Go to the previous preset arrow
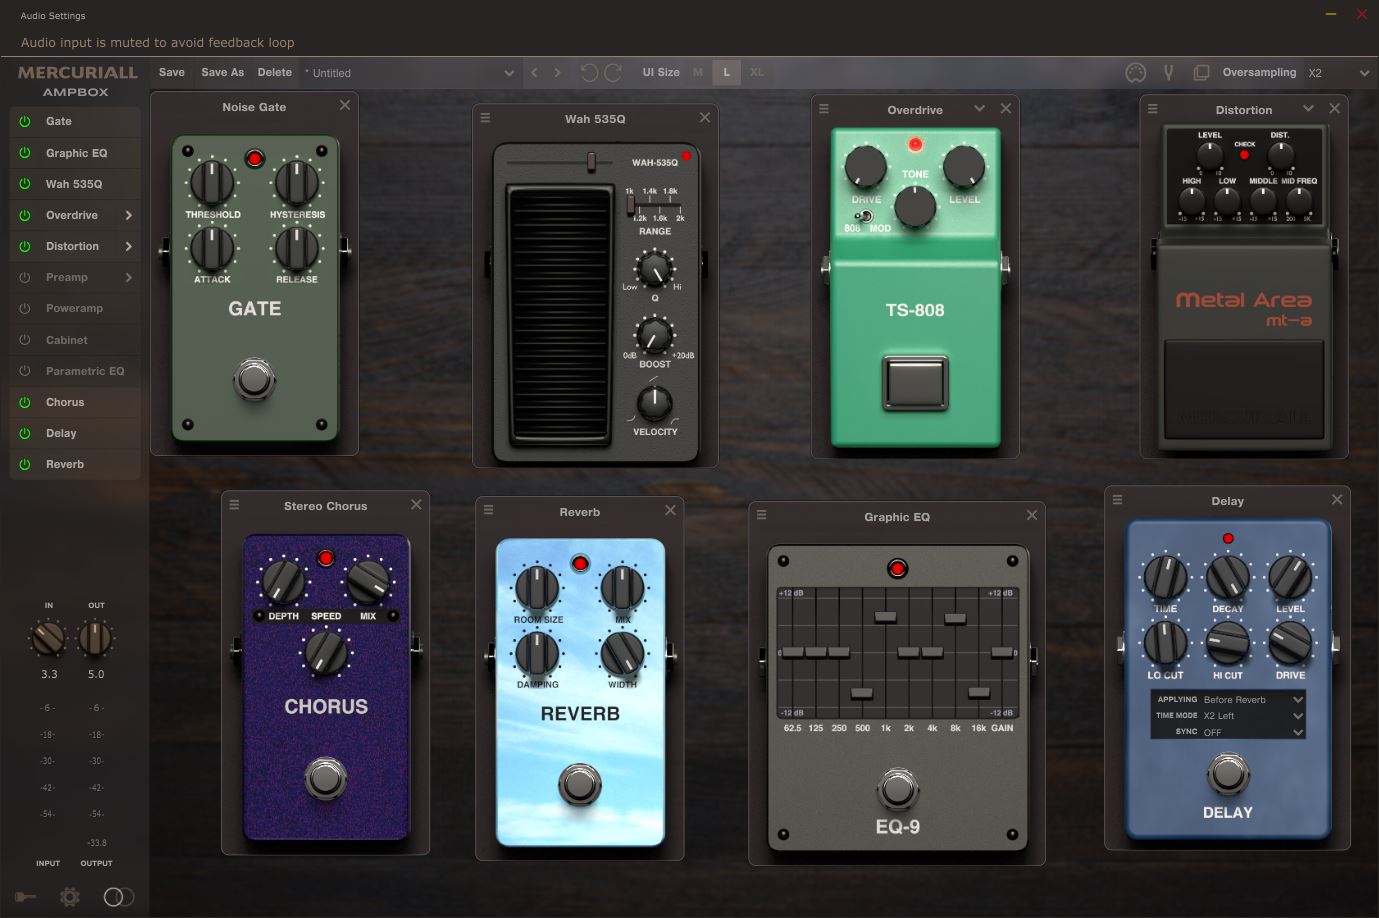1379x918 pixels. click(x=534, y=72)
